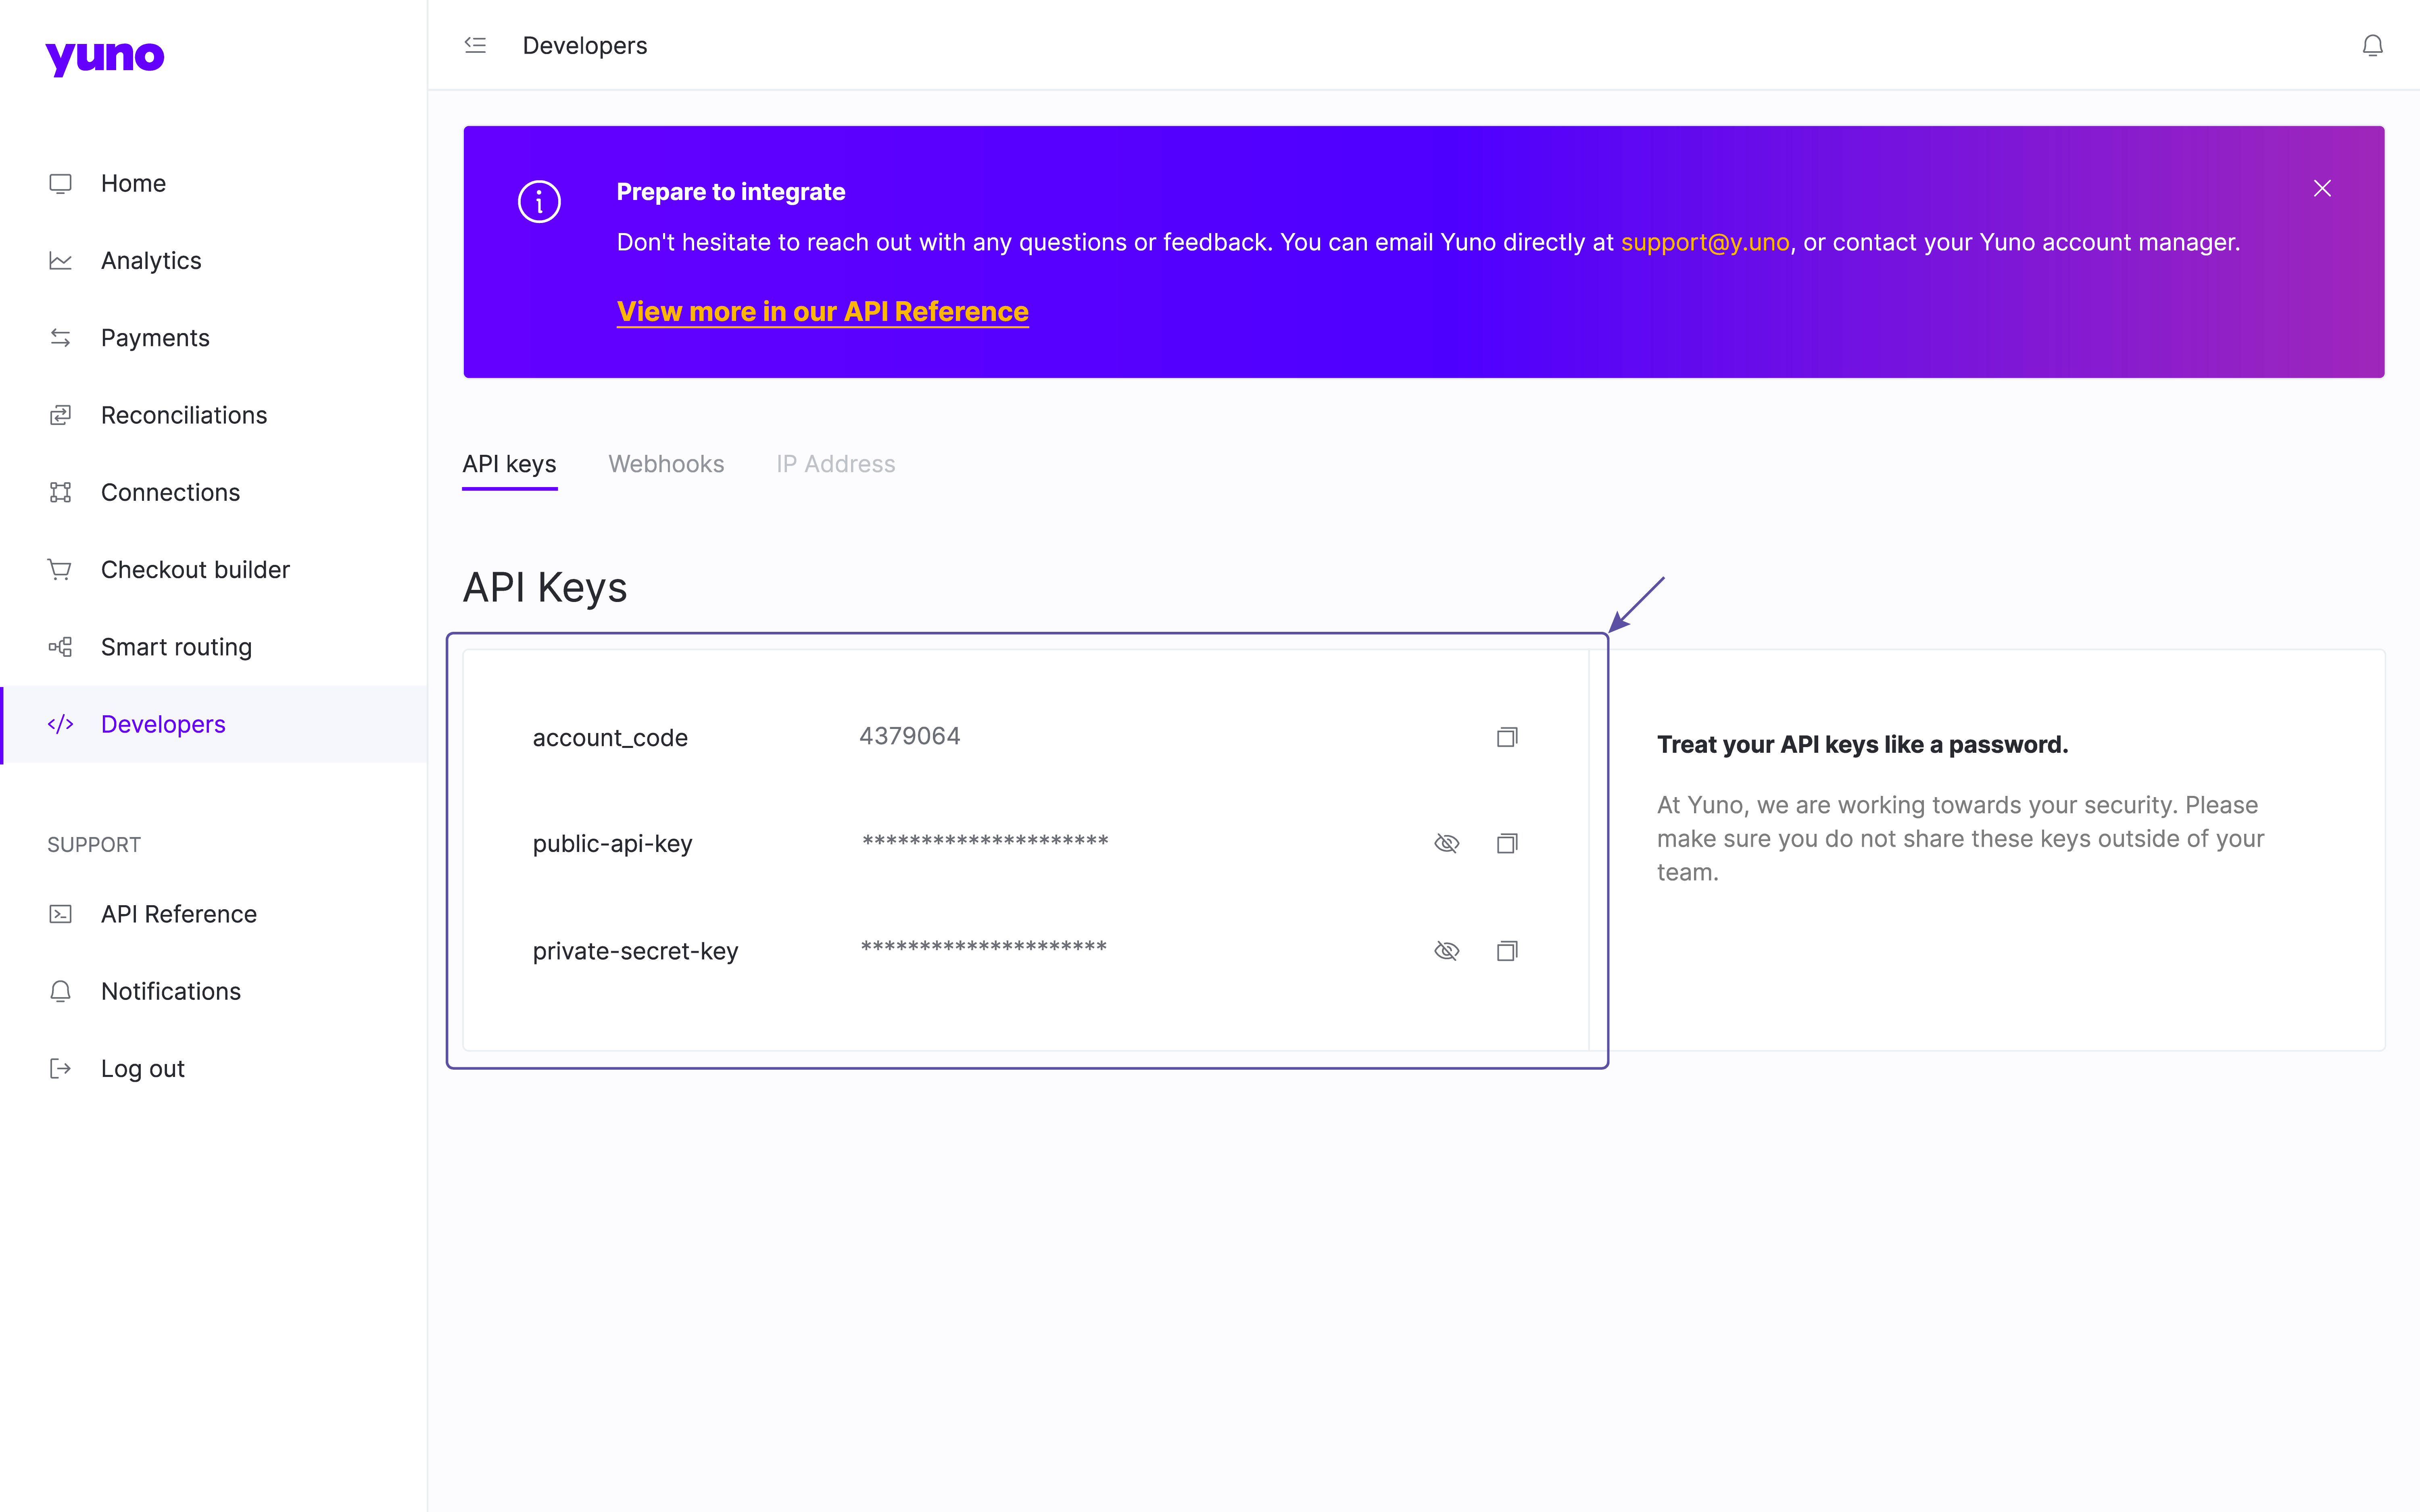Open Connections from the sidebar

[x=170, y=492]
